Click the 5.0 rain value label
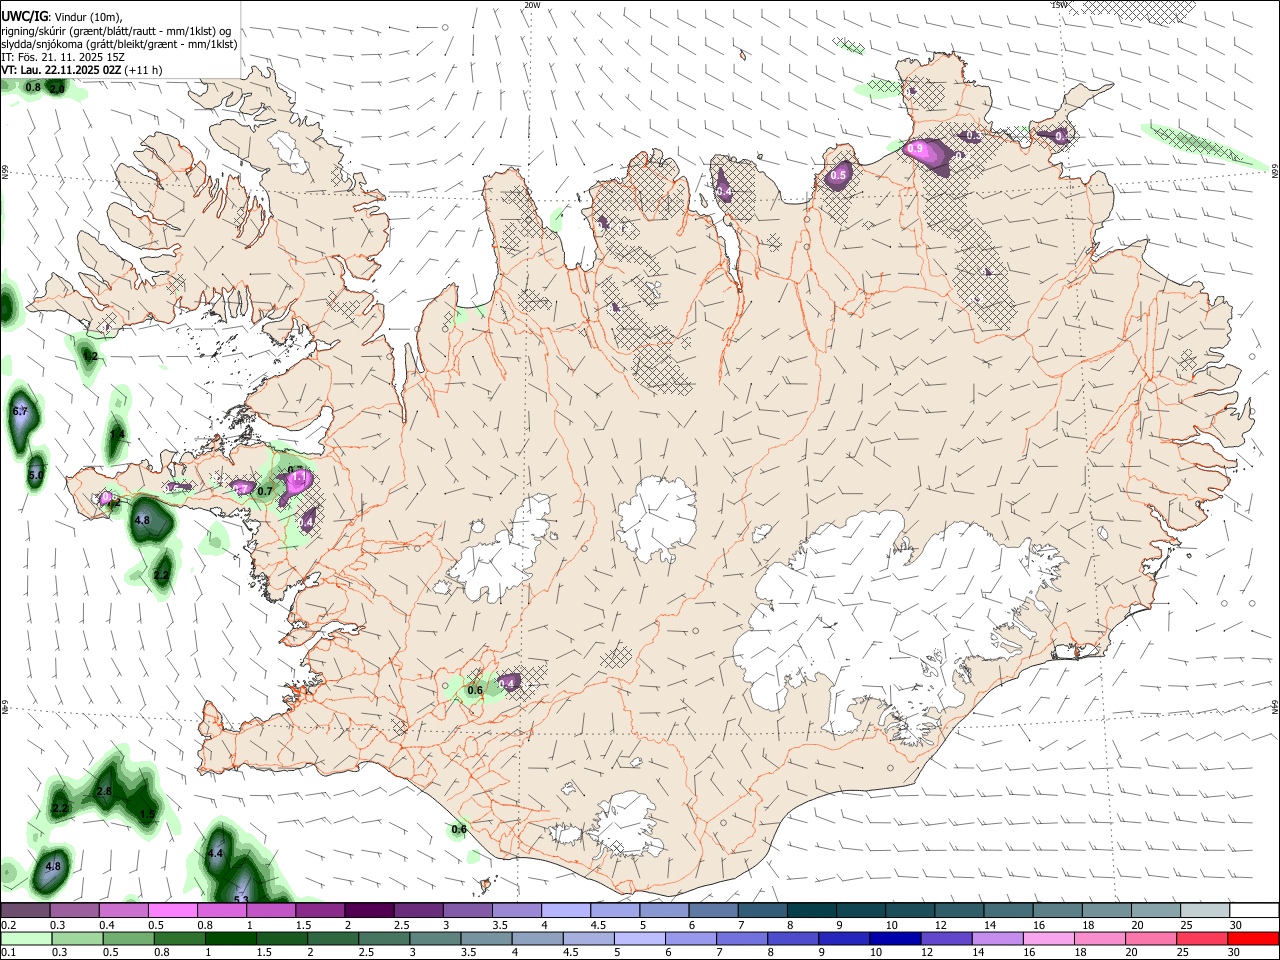This screenshot has width=1280, height=960. pyautogui.click(x=36, y=475)
